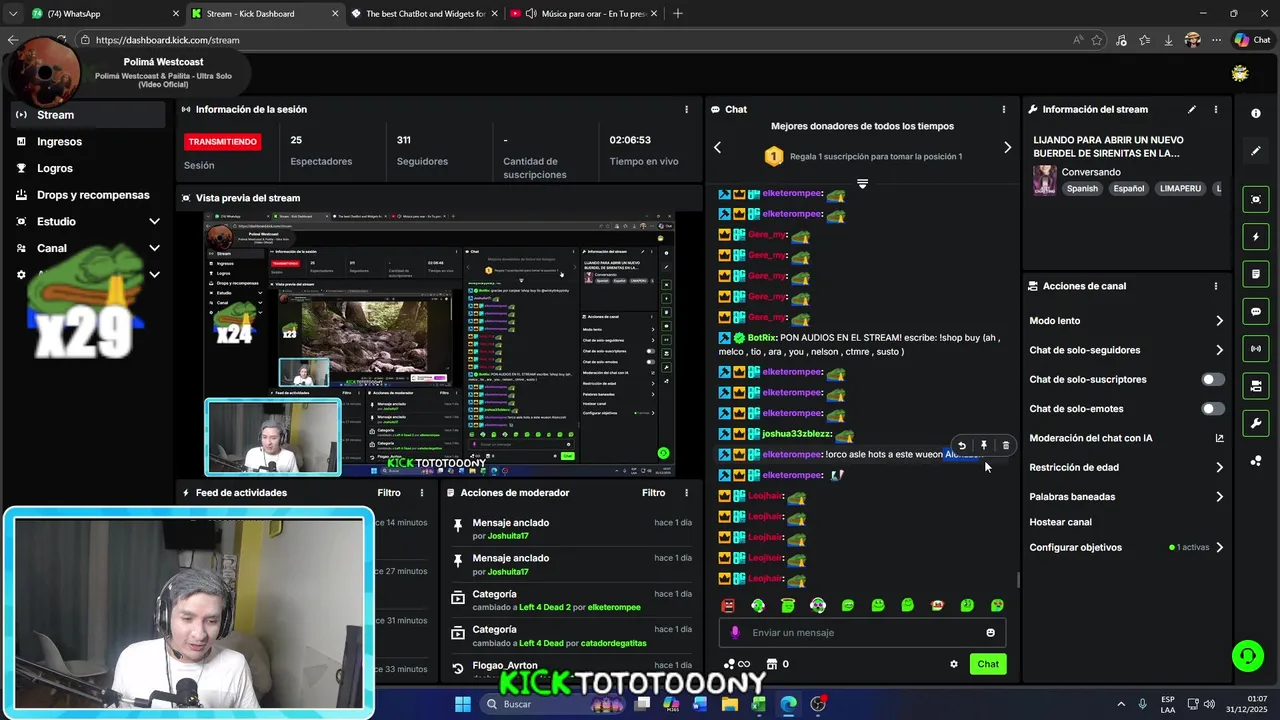Expand Chat de solo-seguidores settings
The height and width of the screenshot is (720, 1280).
(x=1219, y=350)
